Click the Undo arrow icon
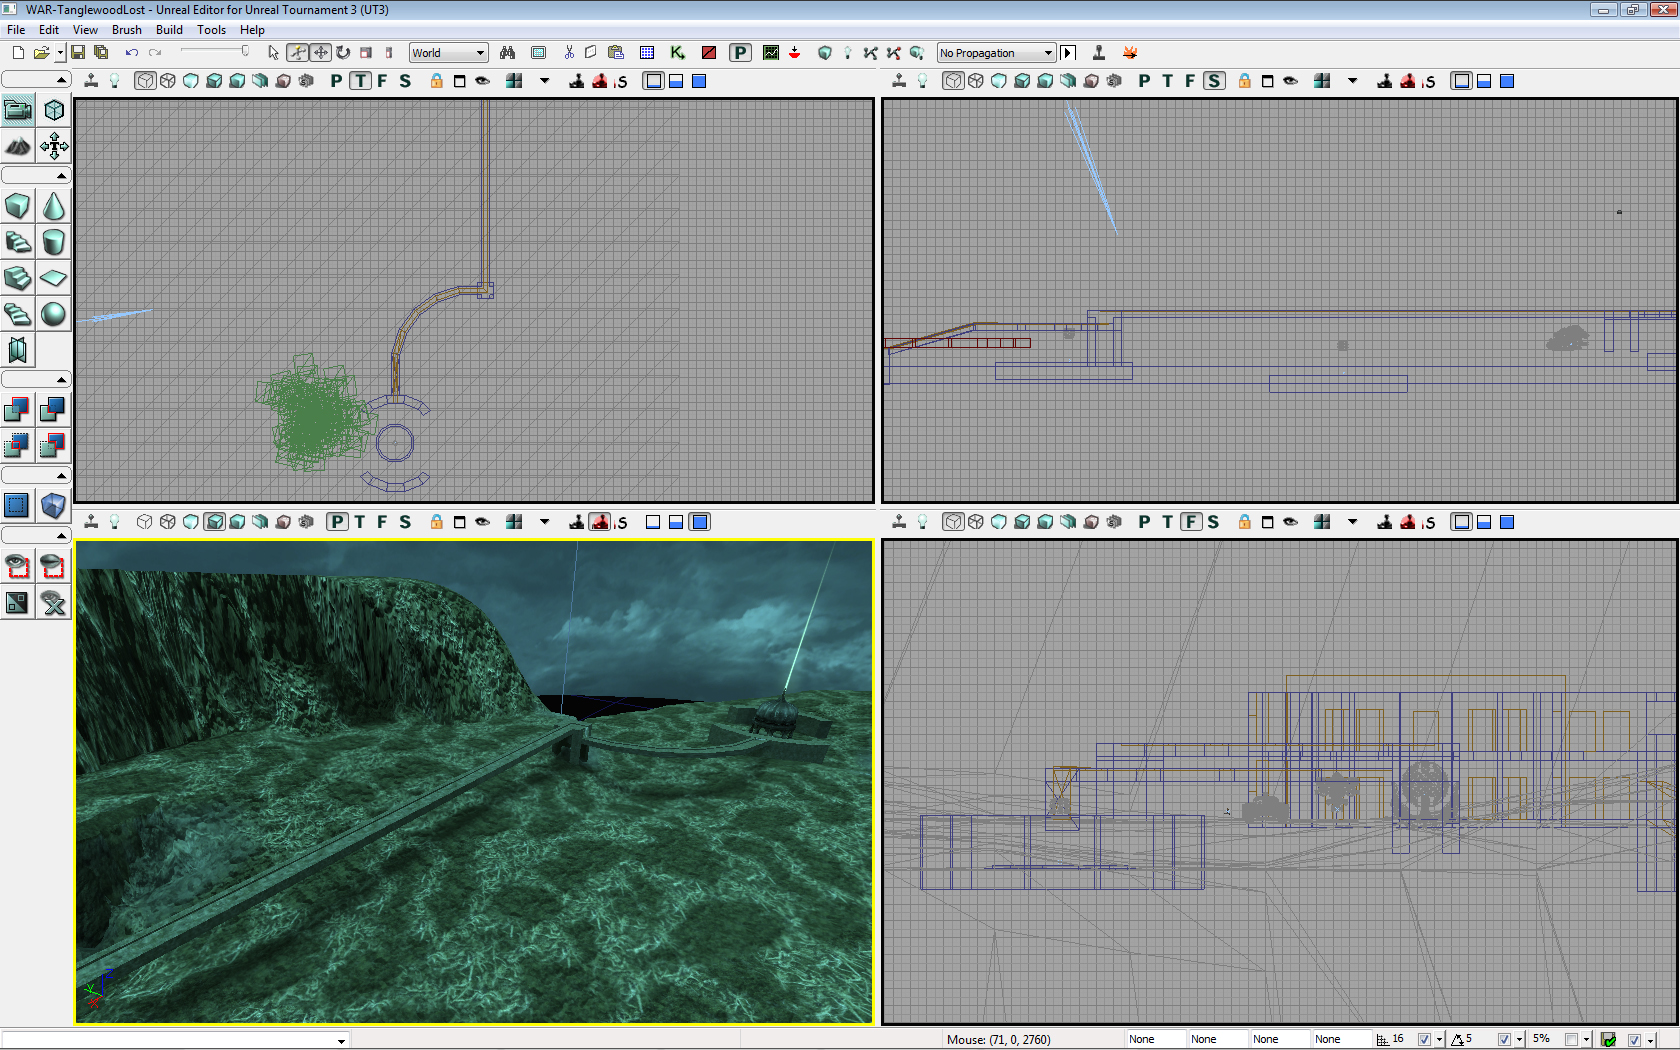The width and height of the screenshot is (1680, 1050). pos(132,53)
